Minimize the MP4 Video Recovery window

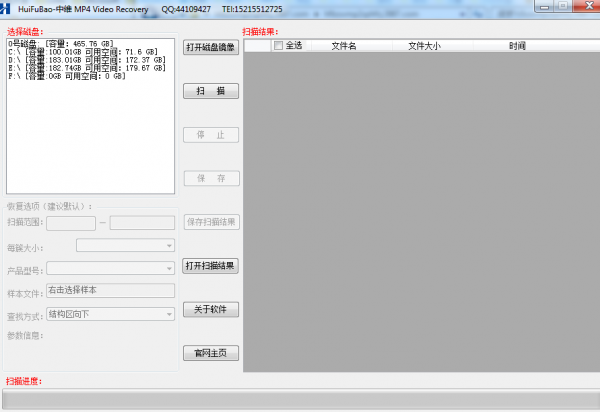(544, 6)
